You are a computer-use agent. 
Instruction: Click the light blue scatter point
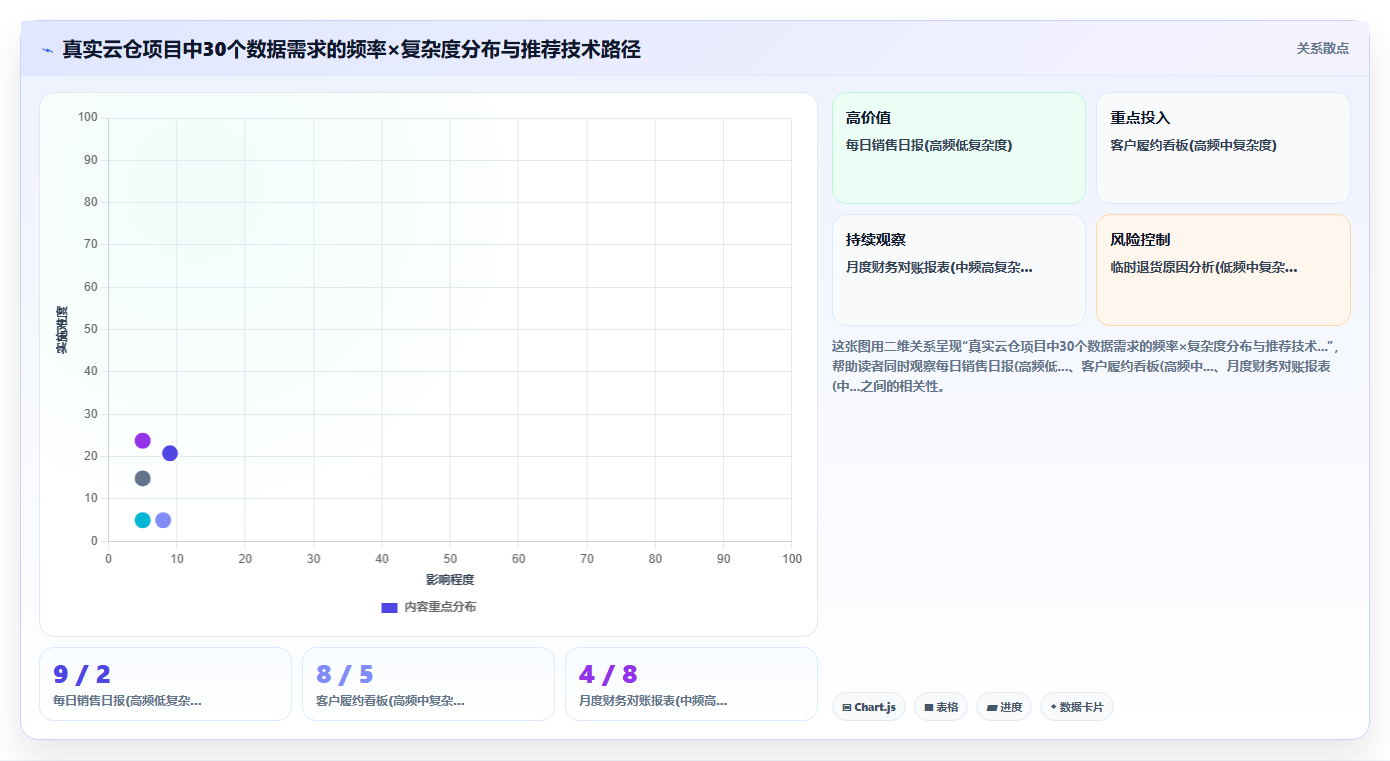163,520
